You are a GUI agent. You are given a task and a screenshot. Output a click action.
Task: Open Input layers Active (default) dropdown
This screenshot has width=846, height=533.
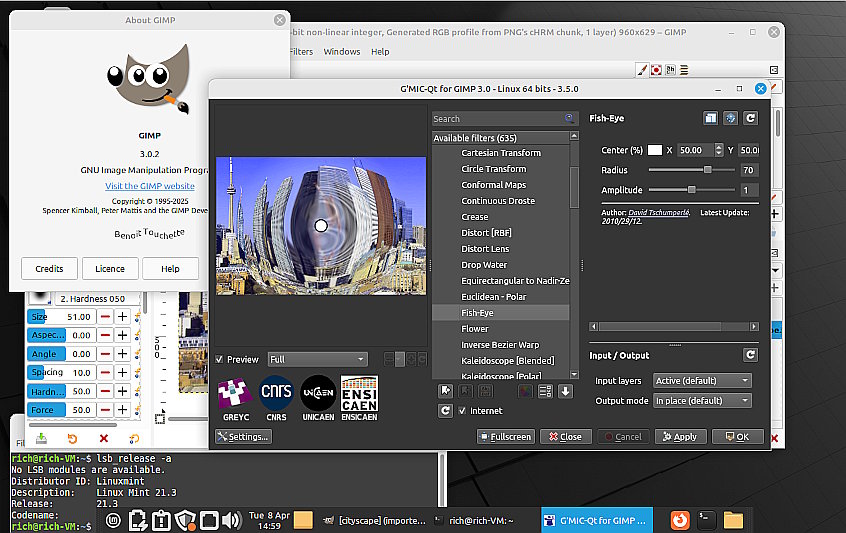point(702,381)
